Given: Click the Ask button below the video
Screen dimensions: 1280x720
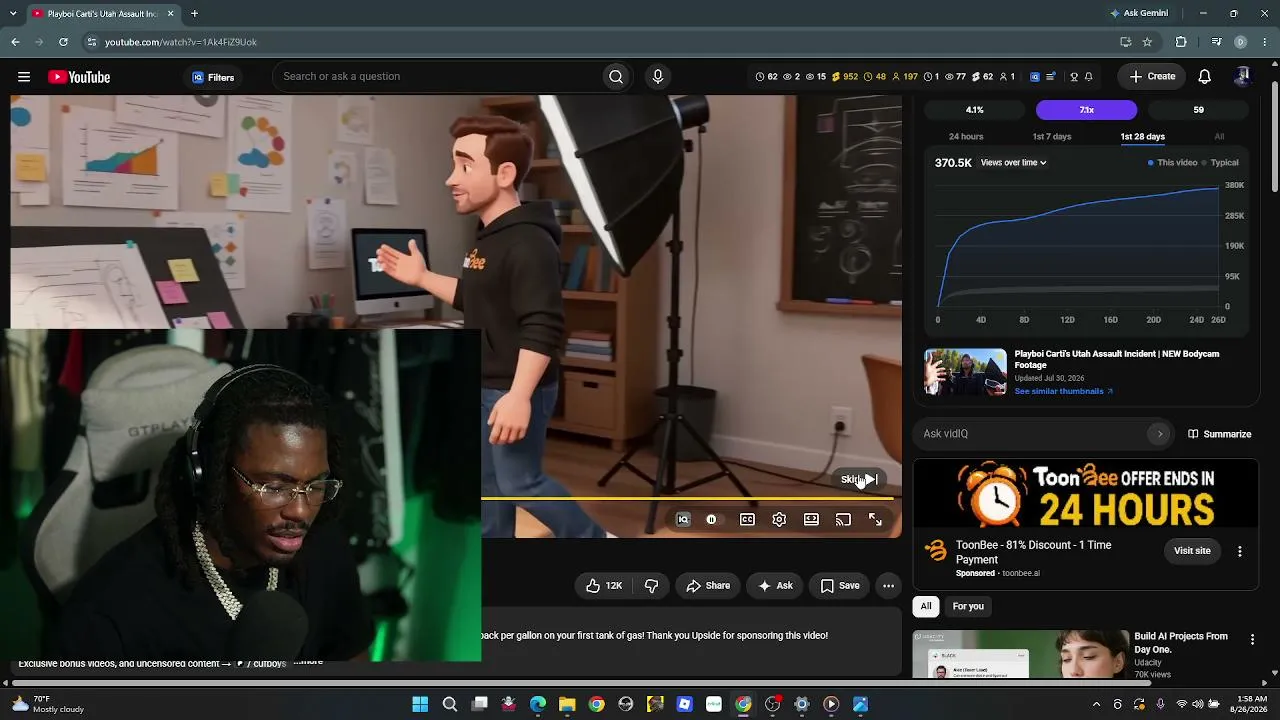Looking at the screenshot, I should [x=775, y=586].
